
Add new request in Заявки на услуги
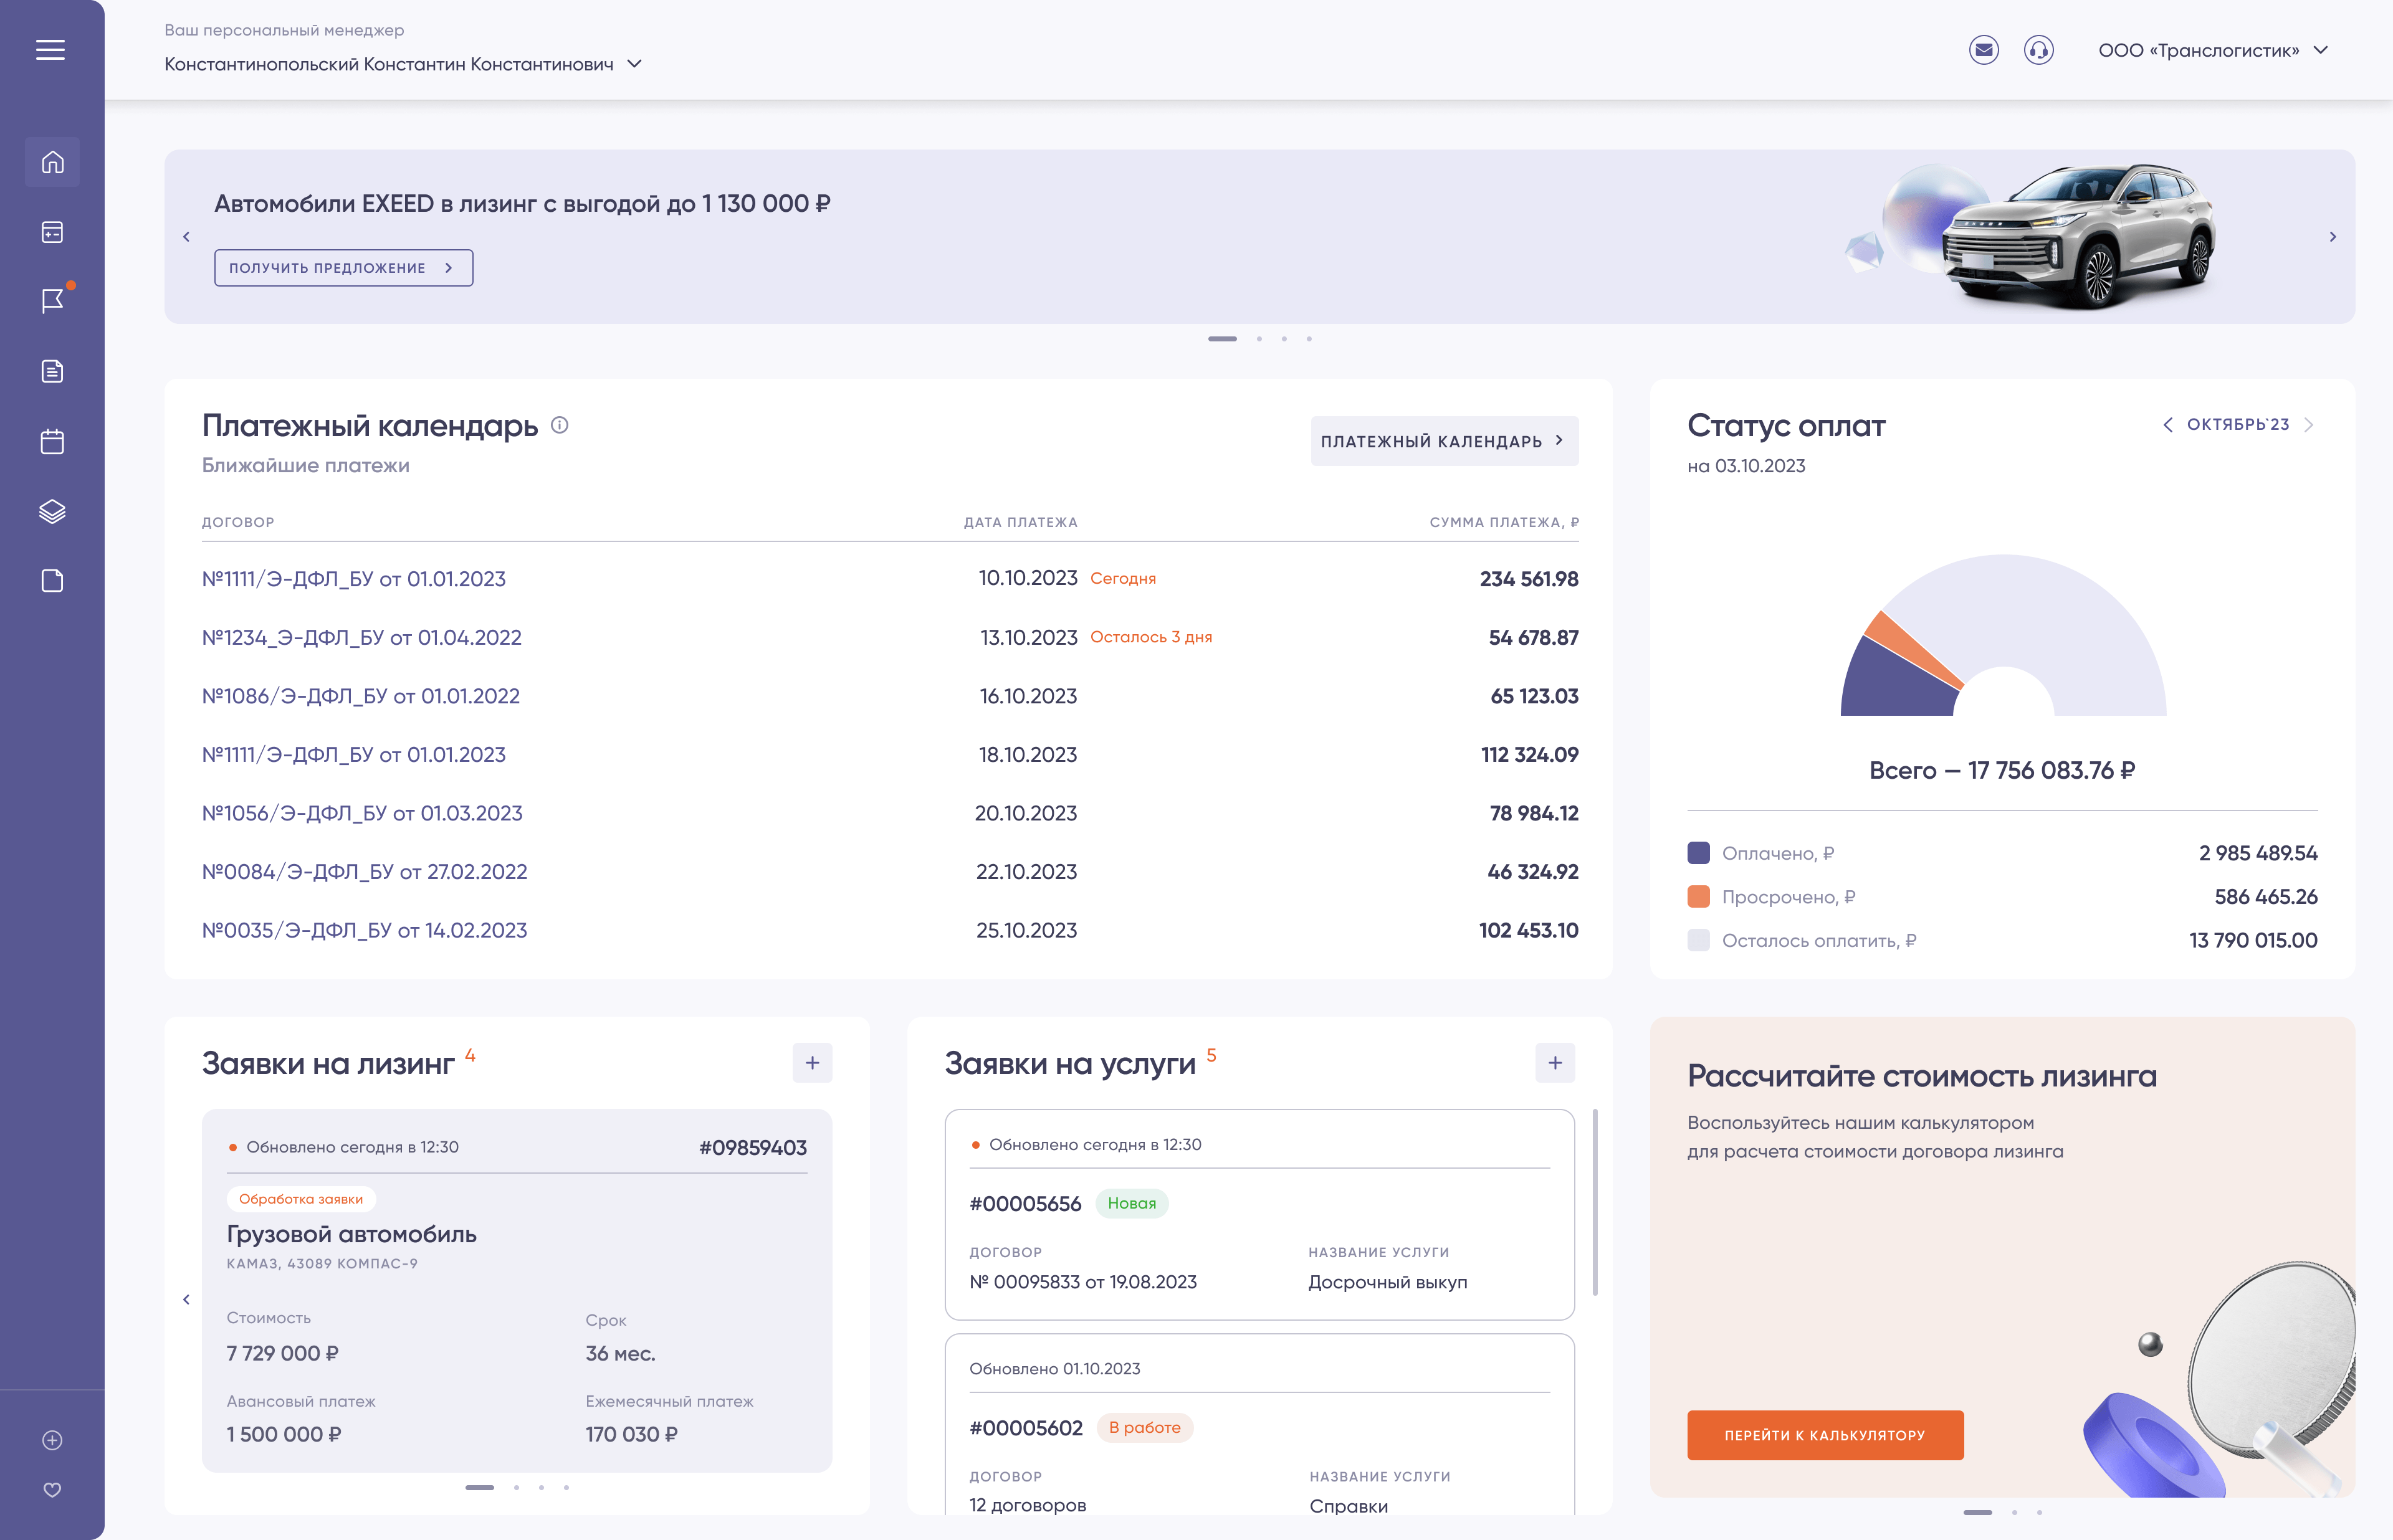point(1555,1063)
